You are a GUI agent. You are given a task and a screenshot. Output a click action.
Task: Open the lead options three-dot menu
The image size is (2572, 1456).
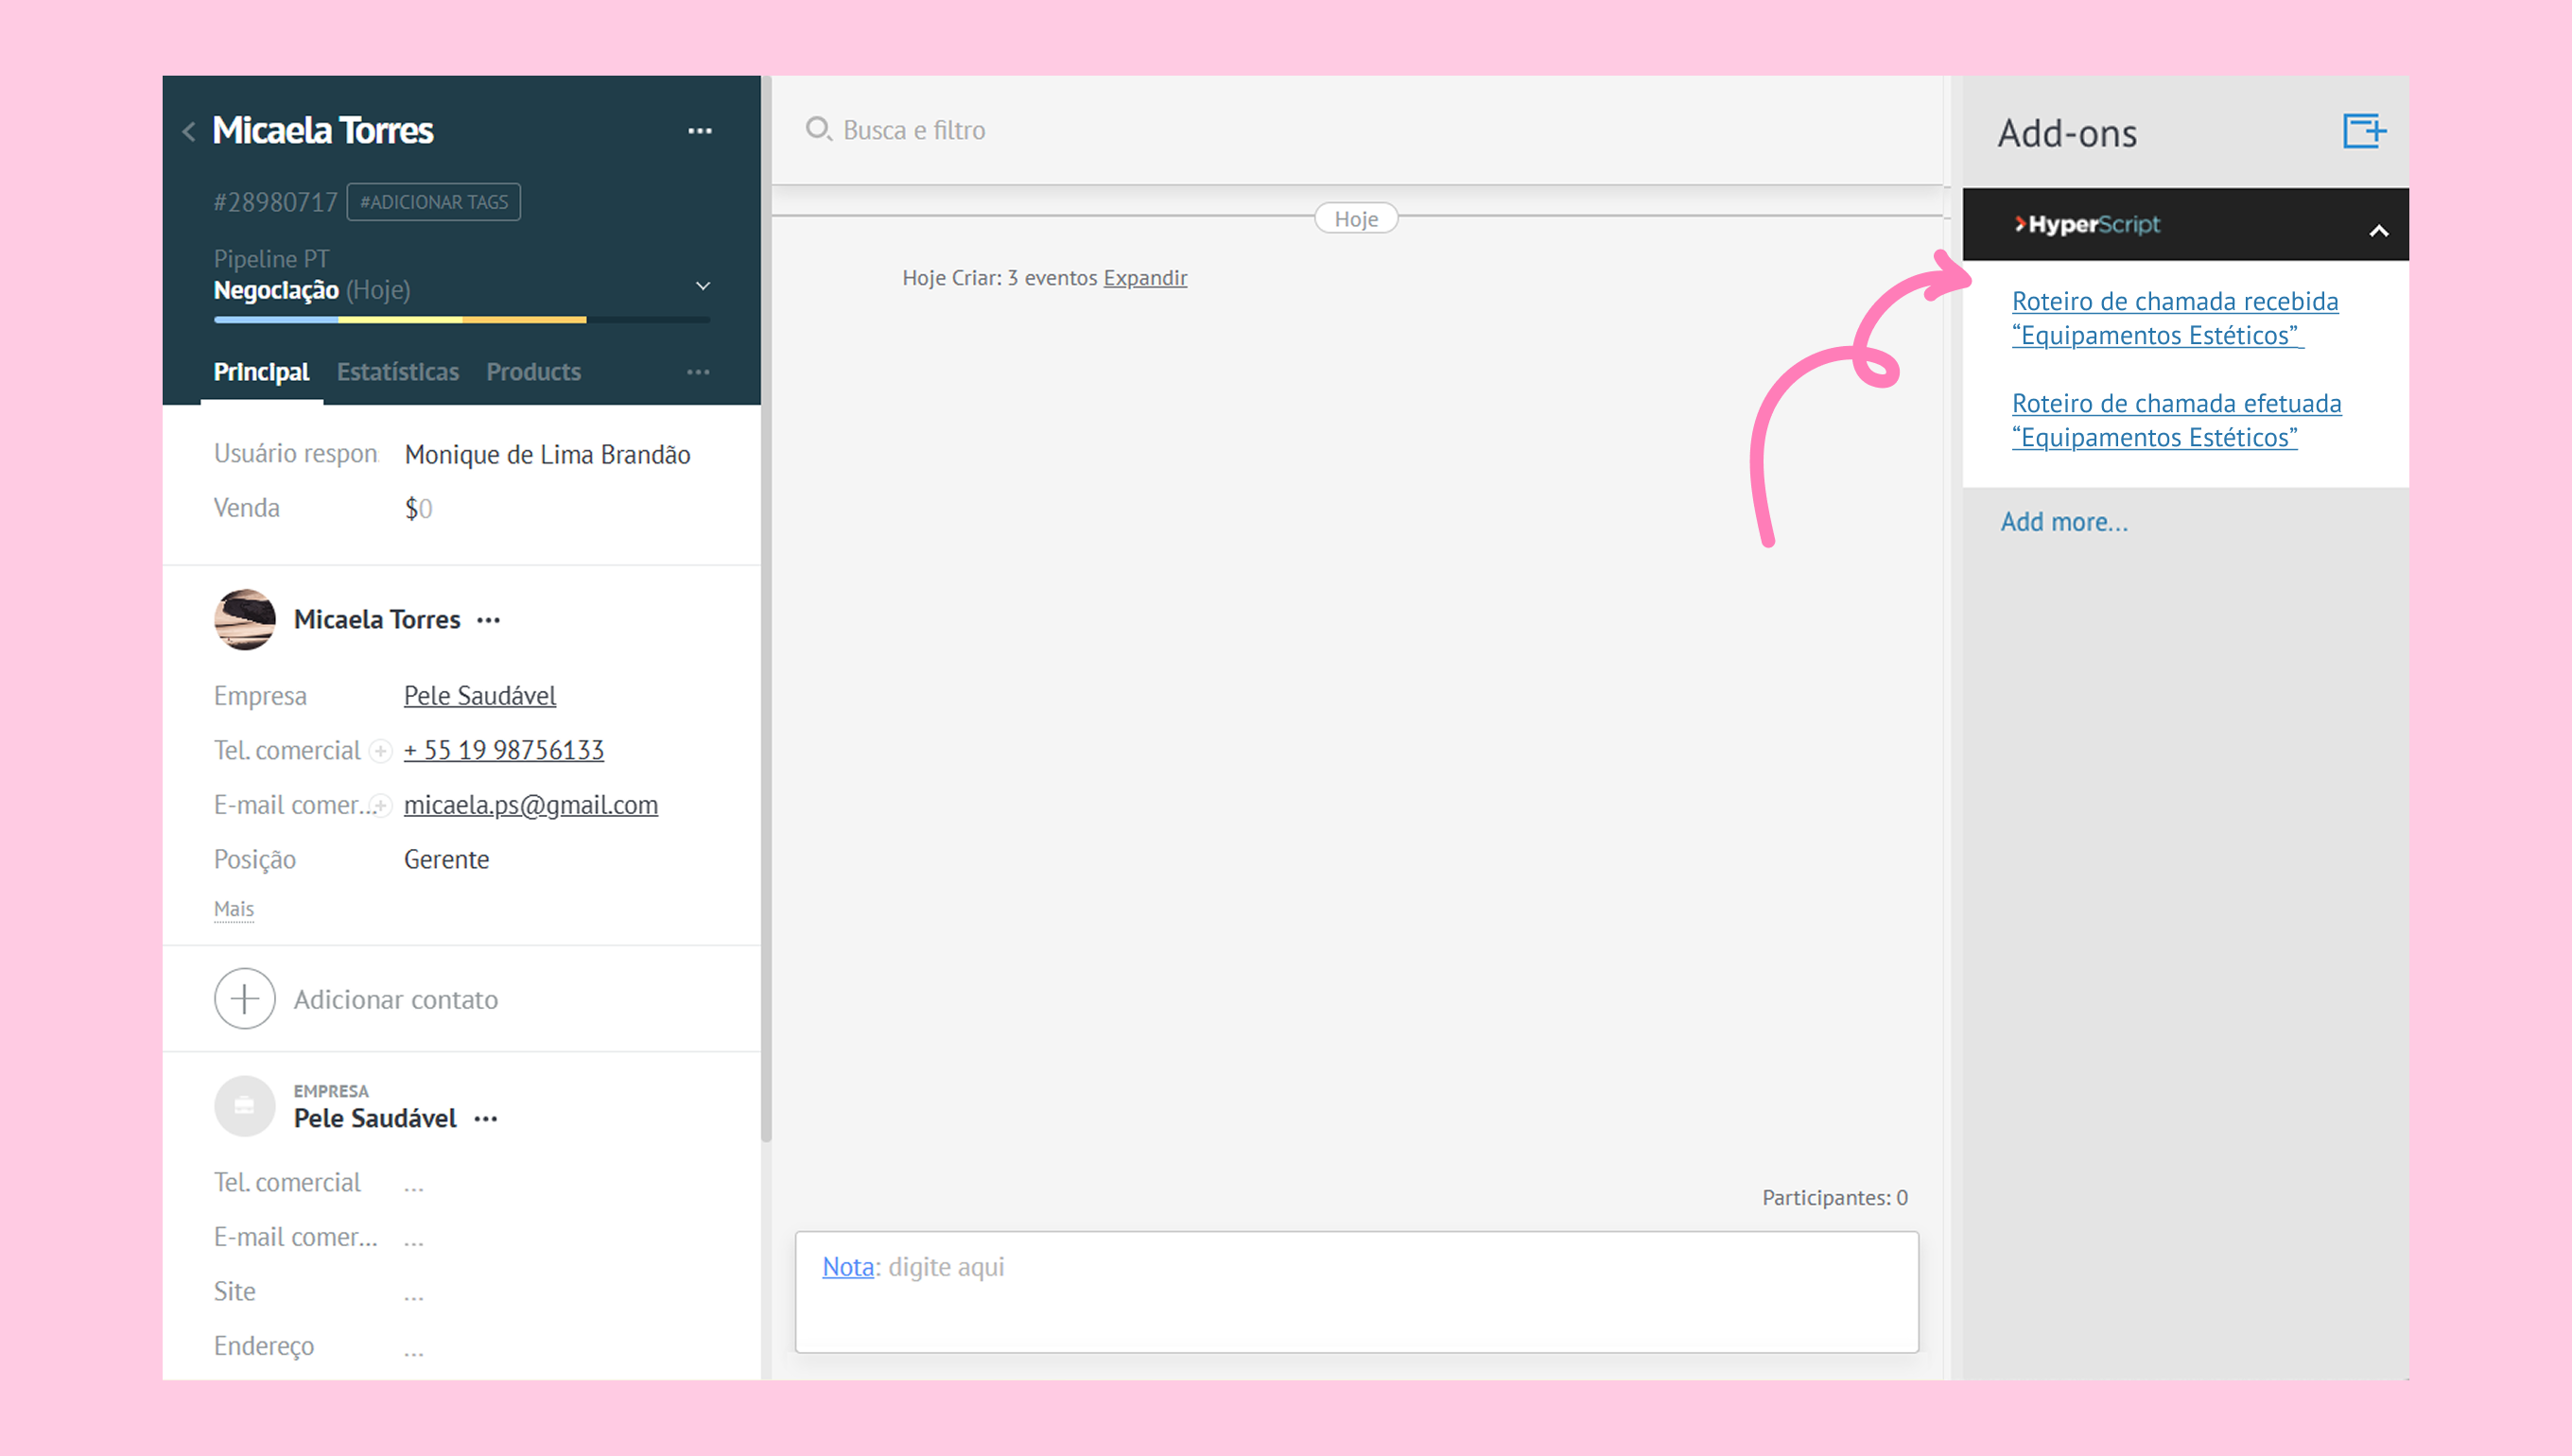(699, 131)
